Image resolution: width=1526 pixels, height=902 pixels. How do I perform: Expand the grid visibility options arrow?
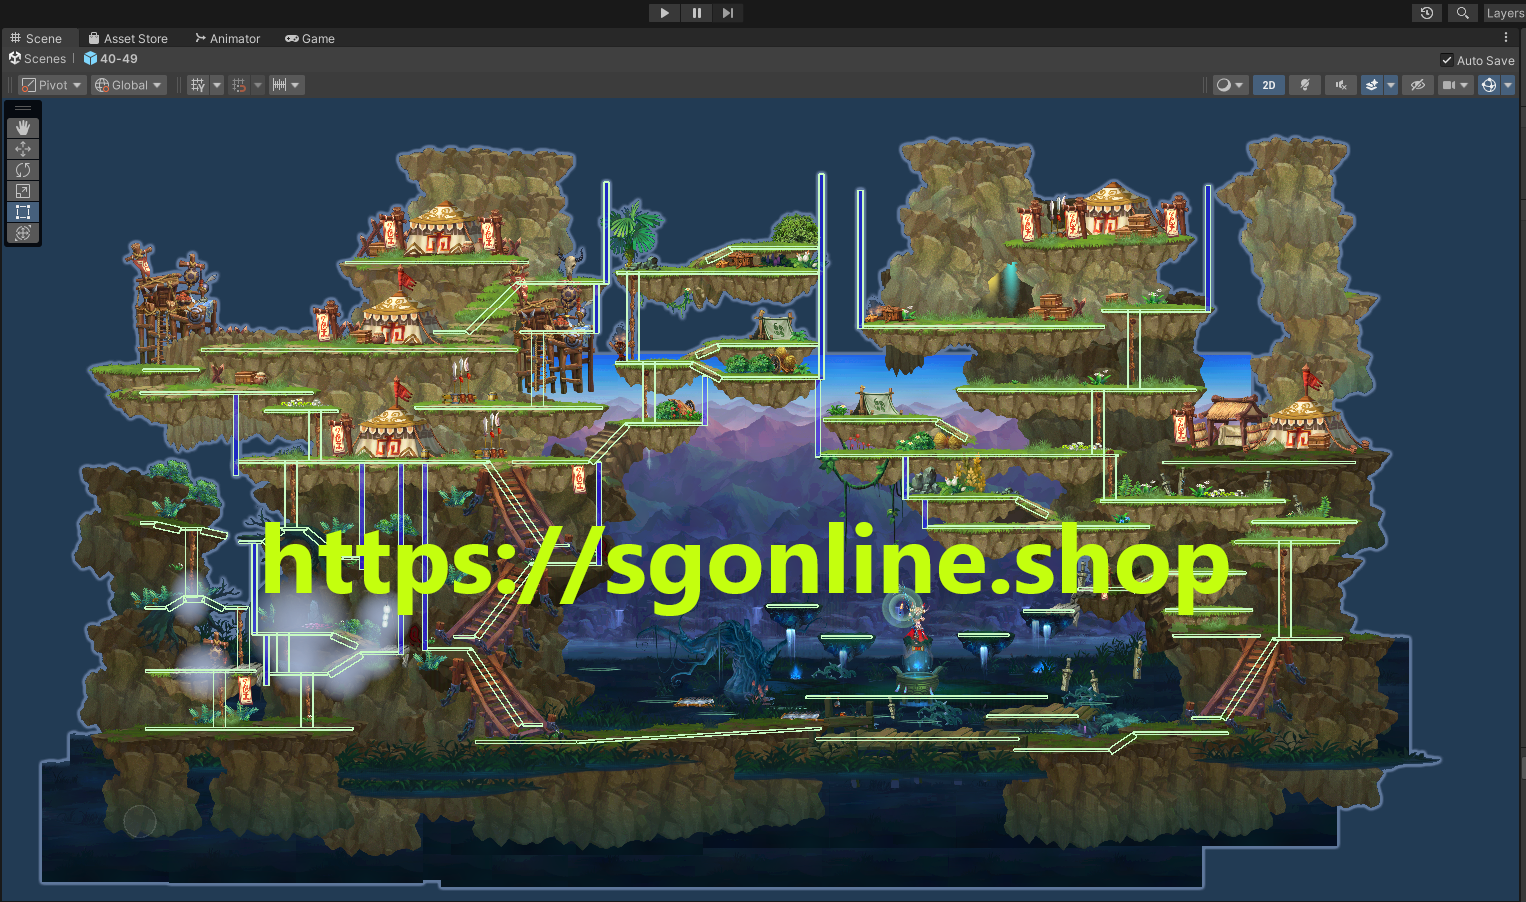pyautogui.click(x=217, y=85)
